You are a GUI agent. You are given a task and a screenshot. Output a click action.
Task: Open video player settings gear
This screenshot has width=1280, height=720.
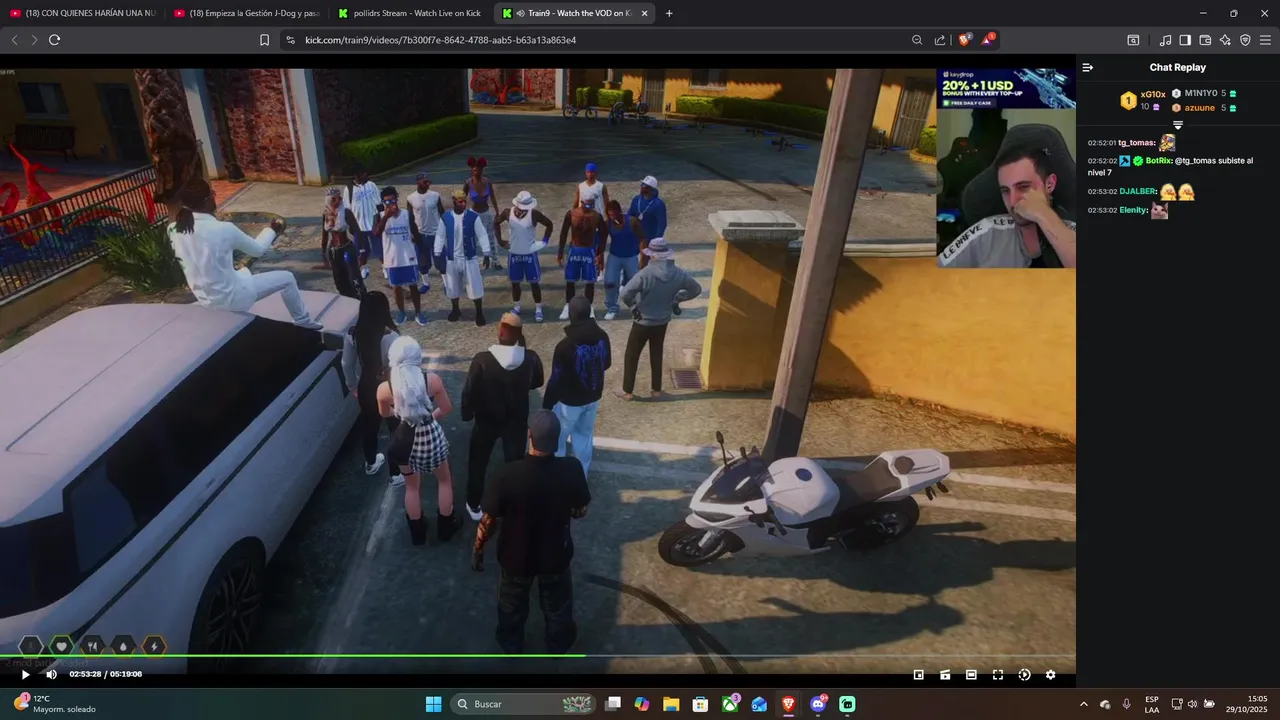tap(1050, 675)
